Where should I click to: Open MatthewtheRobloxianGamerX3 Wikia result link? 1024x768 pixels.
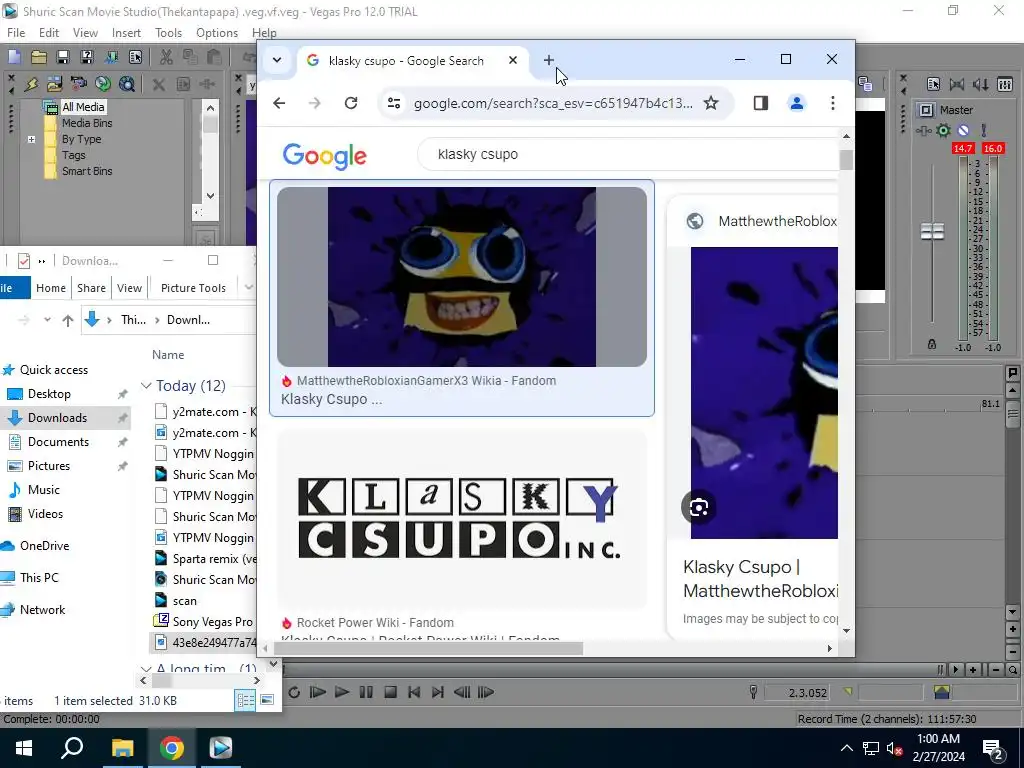tap(426, 381)
